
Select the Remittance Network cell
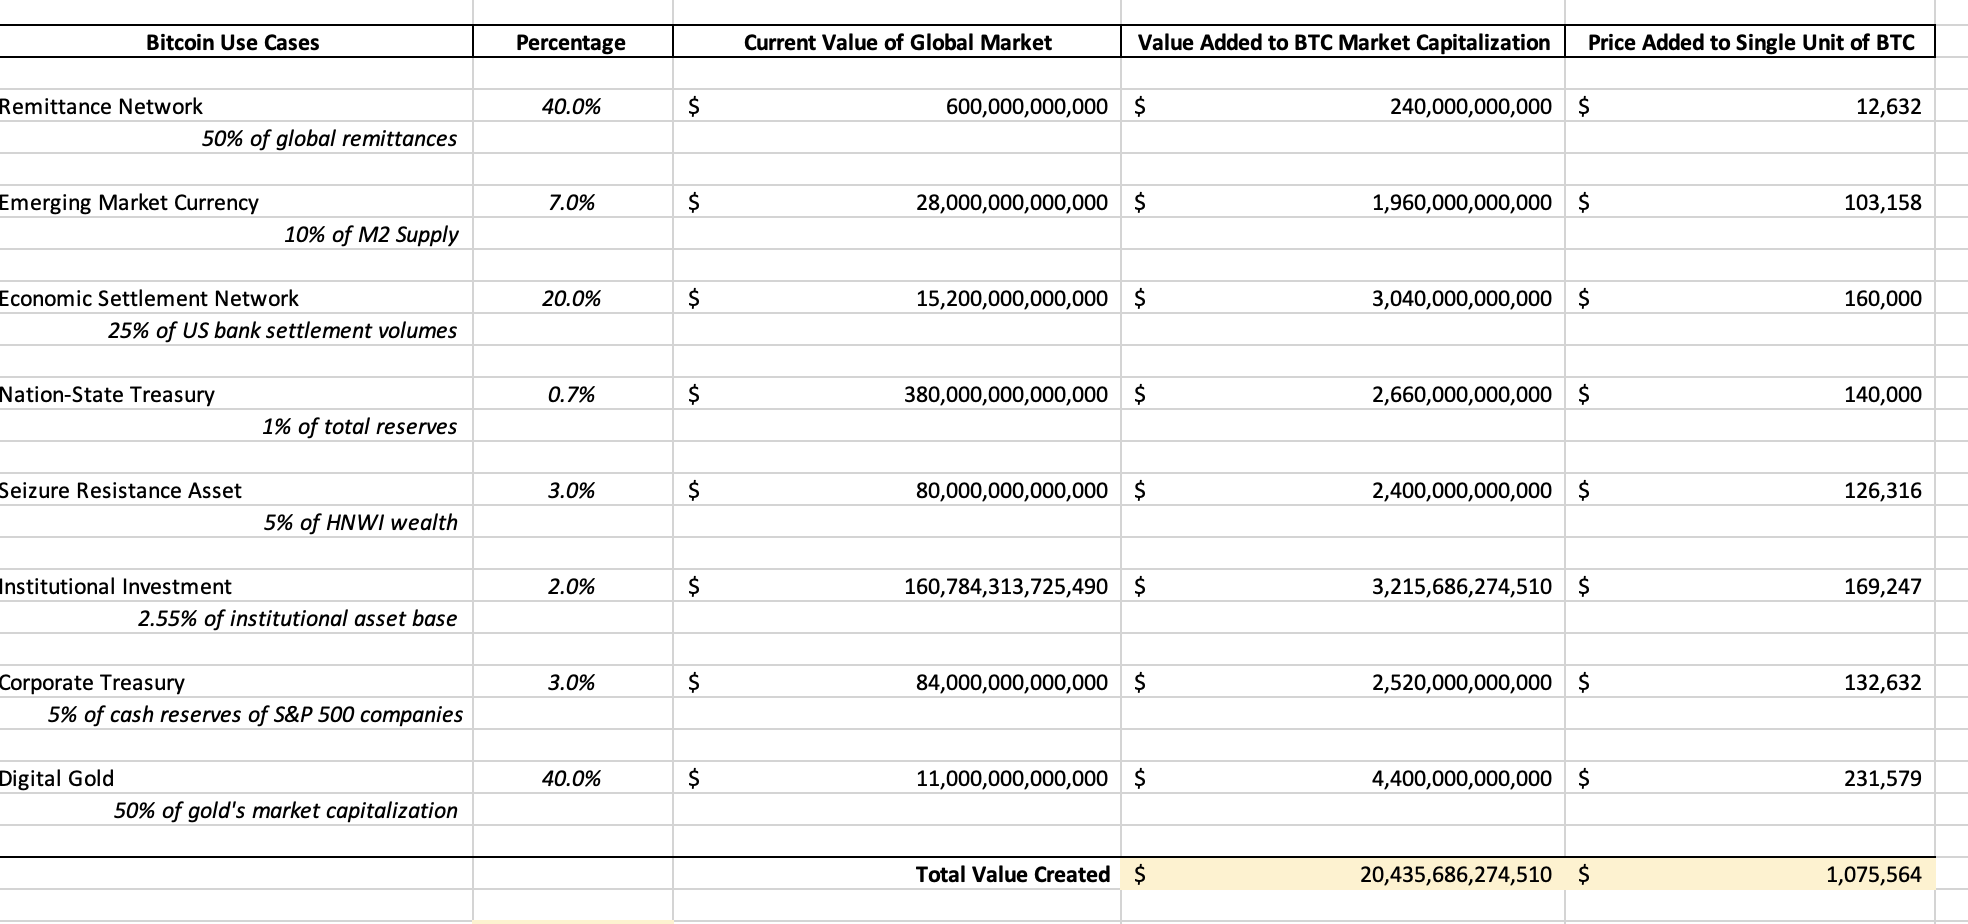(236, 106)
